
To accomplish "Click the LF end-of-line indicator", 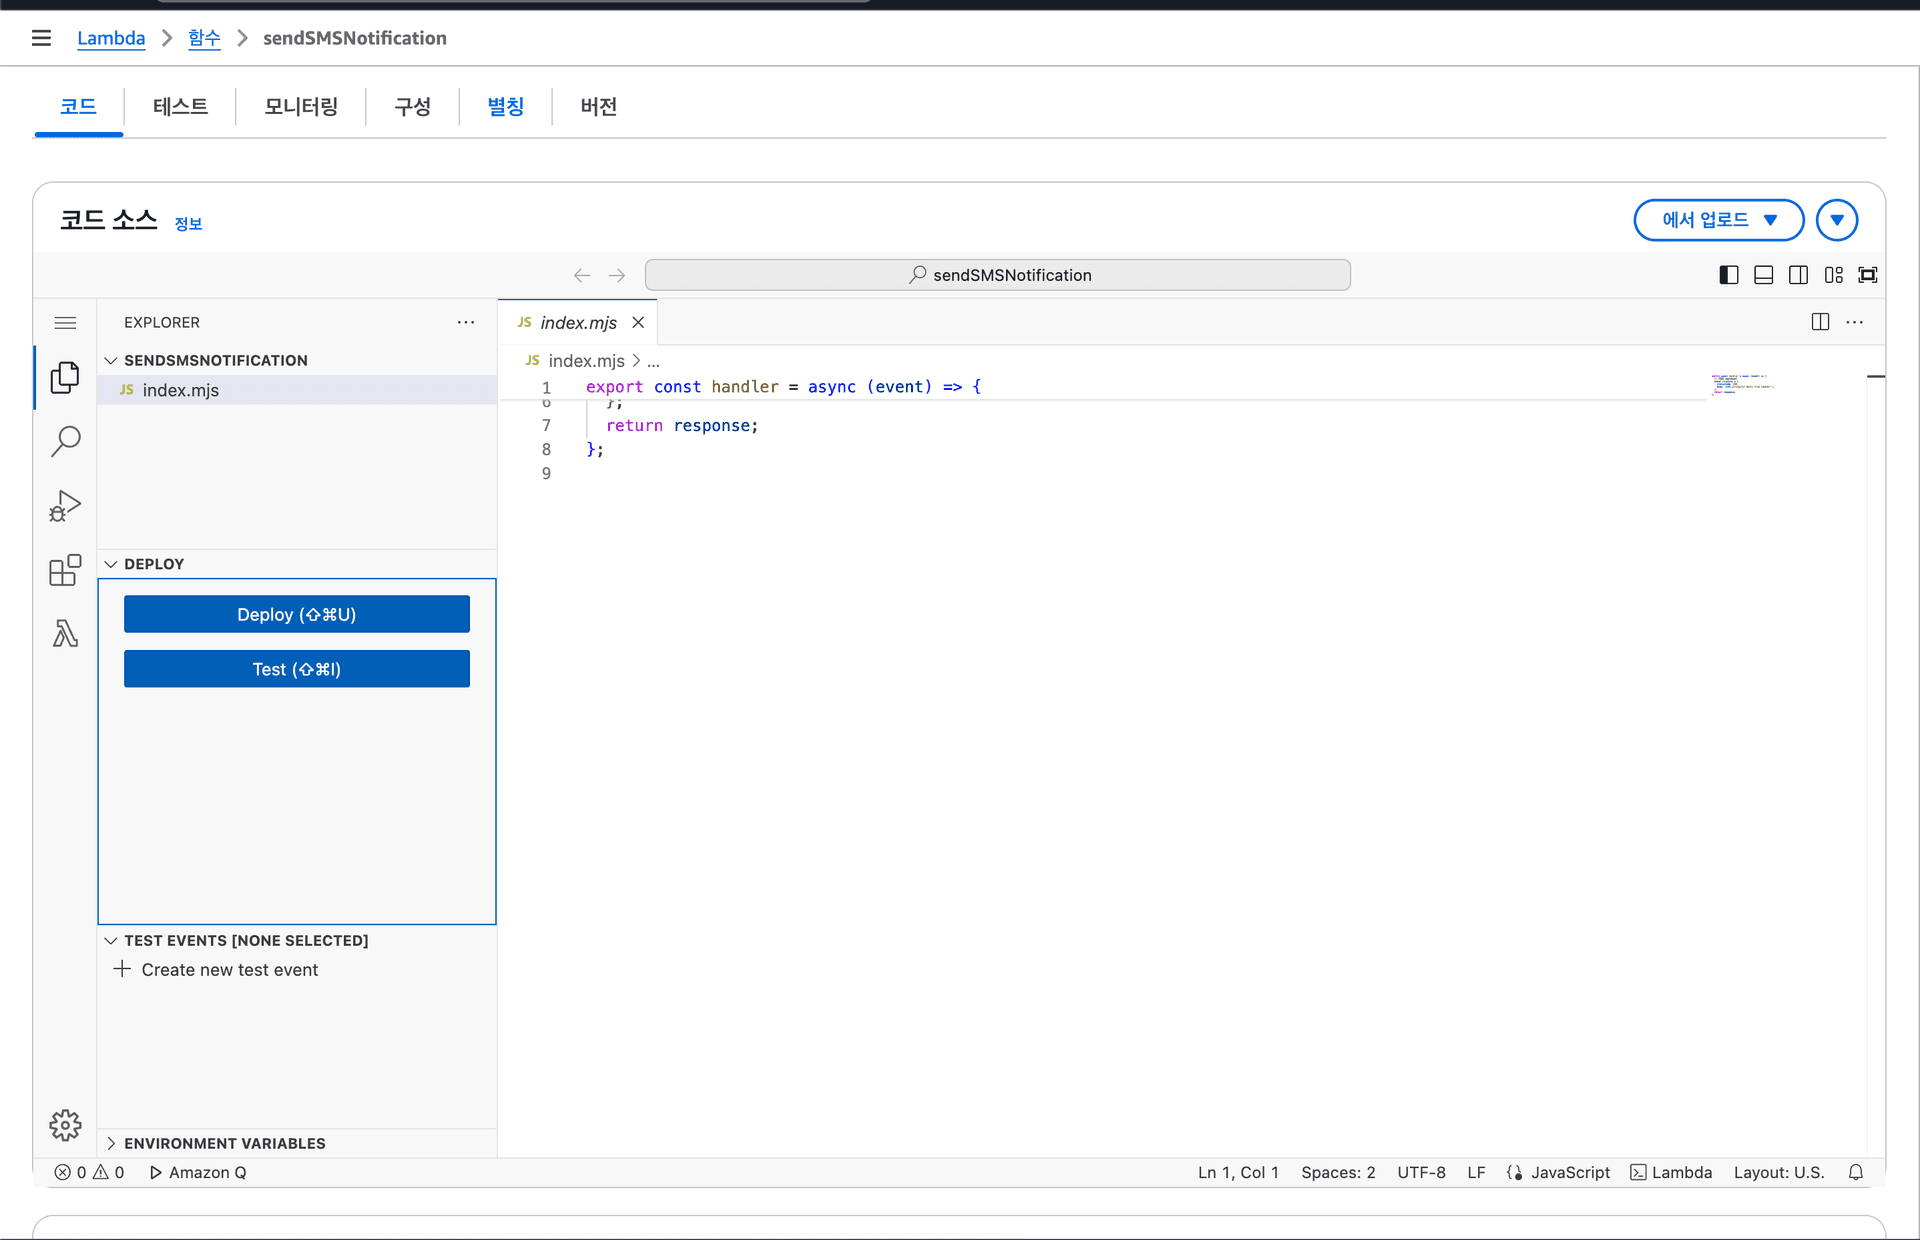I will (x=1476, y=1172).
